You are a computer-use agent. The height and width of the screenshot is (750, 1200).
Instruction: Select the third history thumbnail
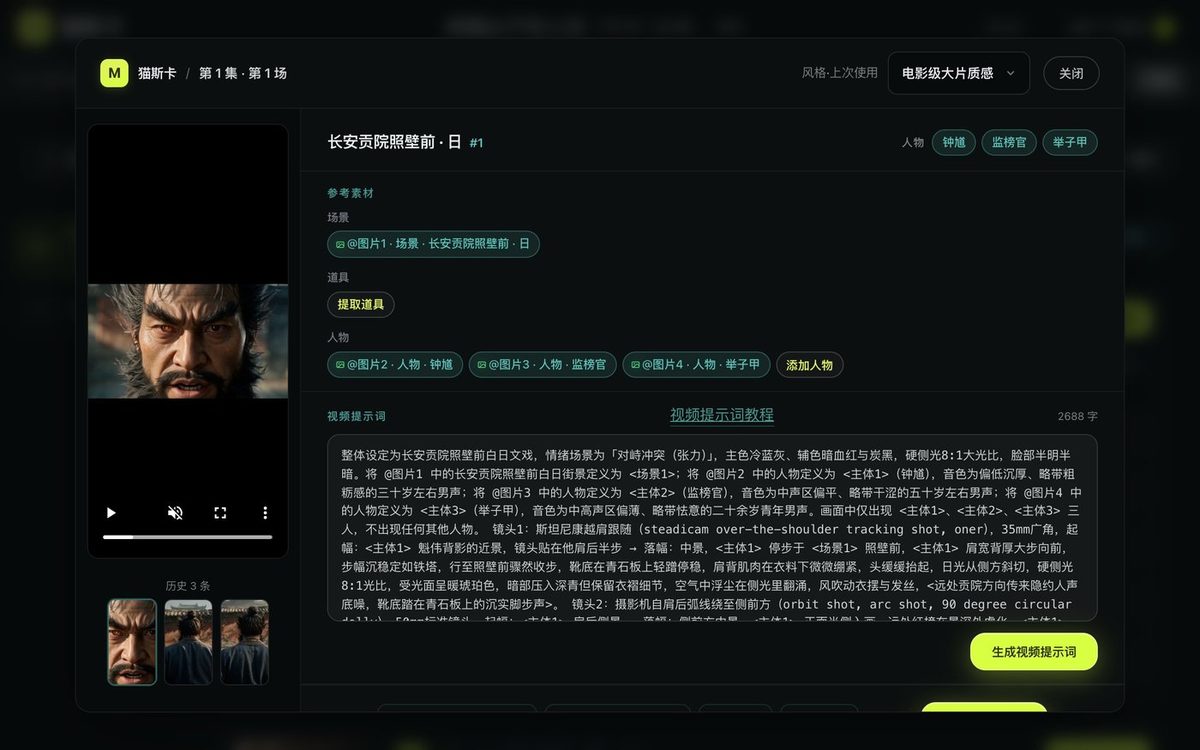click(x=245, y=642)
